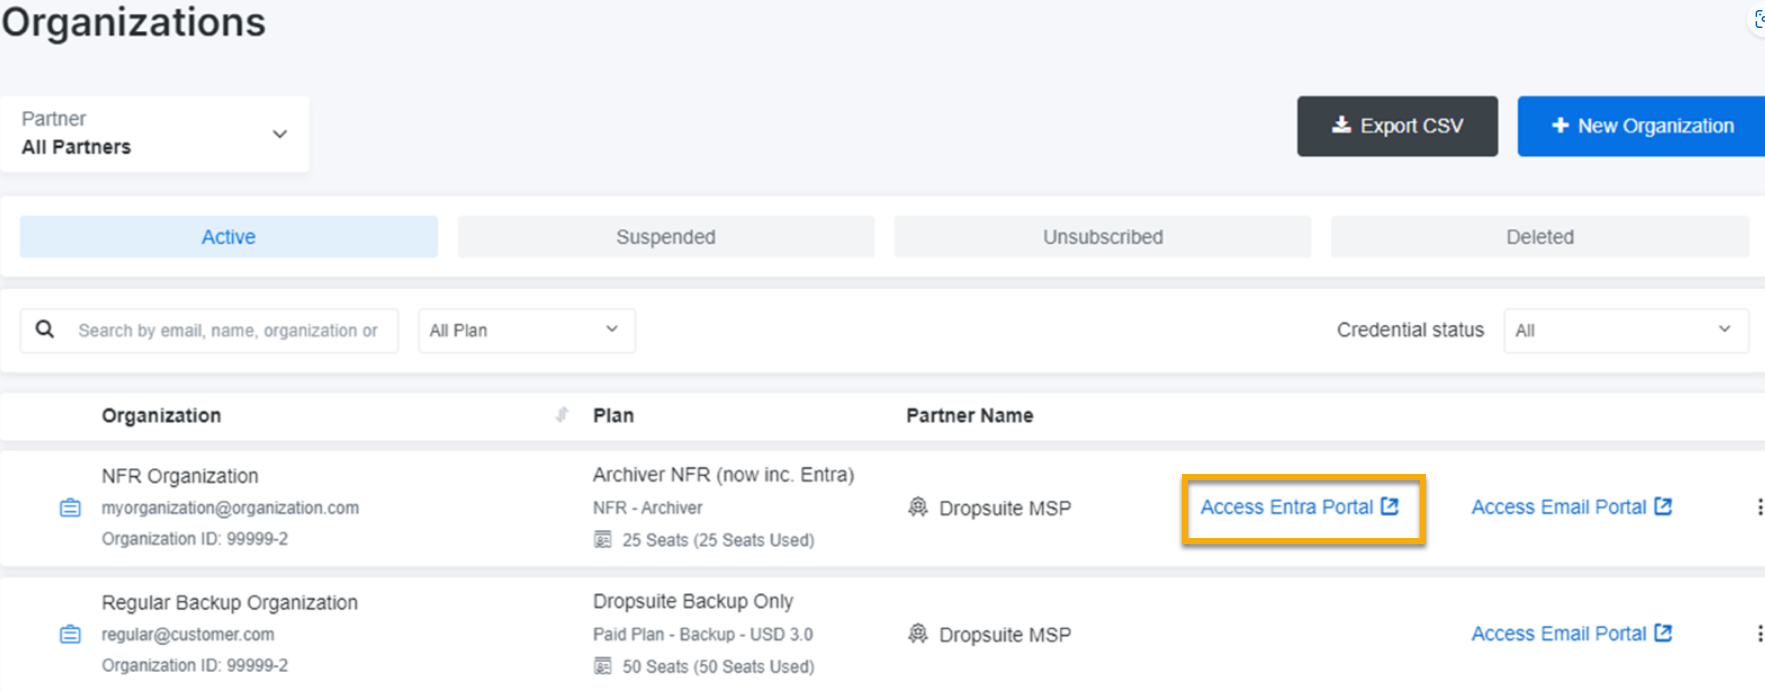Click the seats icon next to 25 Seats
Viewport: 1765px width, 691px height.
[x=602, y=540]
